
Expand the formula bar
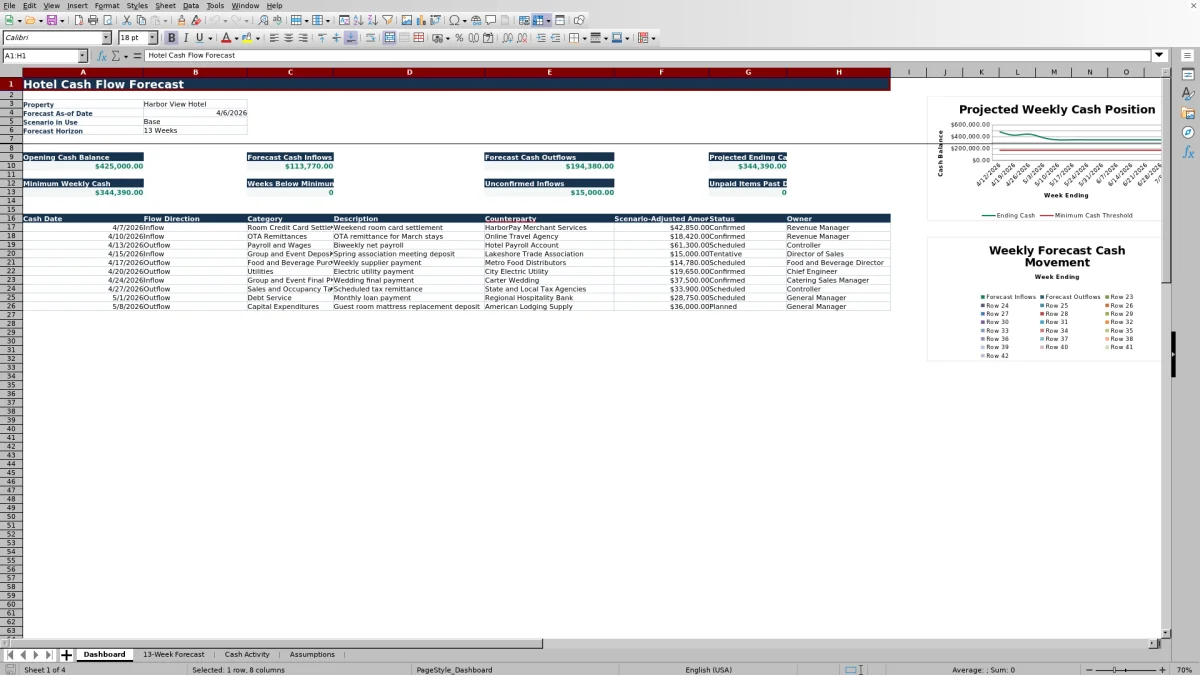tap(1160, 56)
